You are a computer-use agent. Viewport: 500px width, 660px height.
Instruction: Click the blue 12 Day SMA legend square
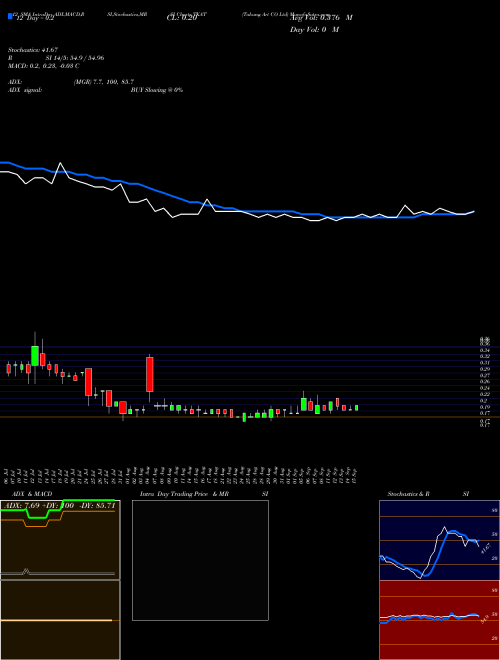coord(10,16)
